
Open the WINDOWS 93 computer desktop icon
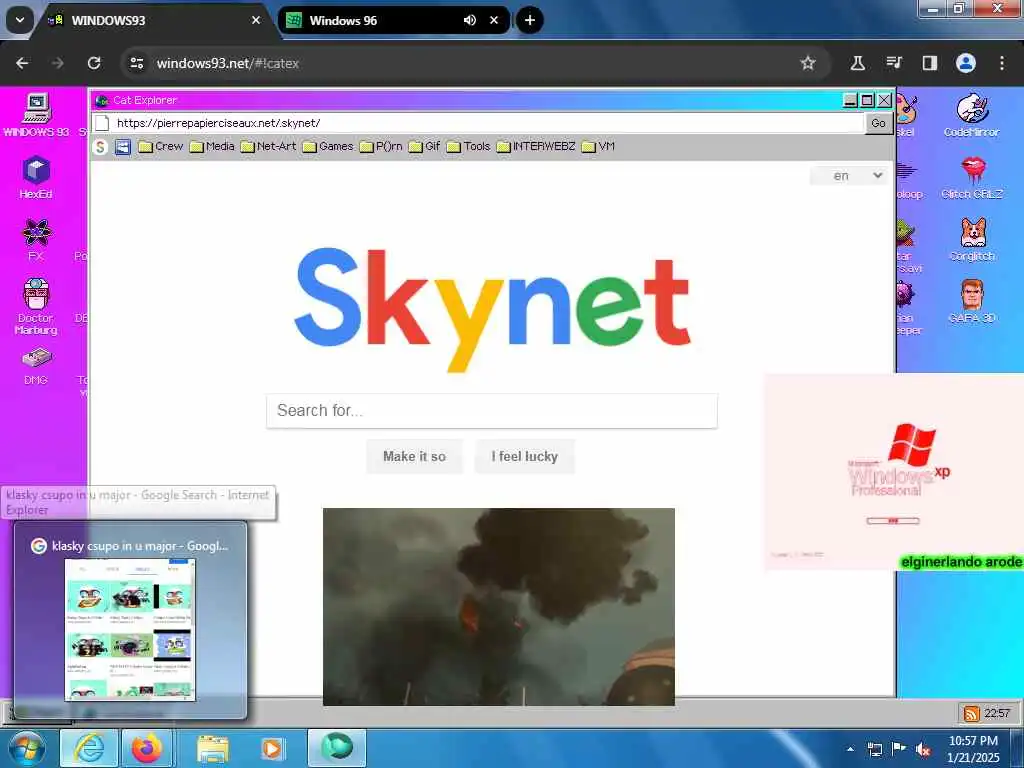click(x=36, y=115)
